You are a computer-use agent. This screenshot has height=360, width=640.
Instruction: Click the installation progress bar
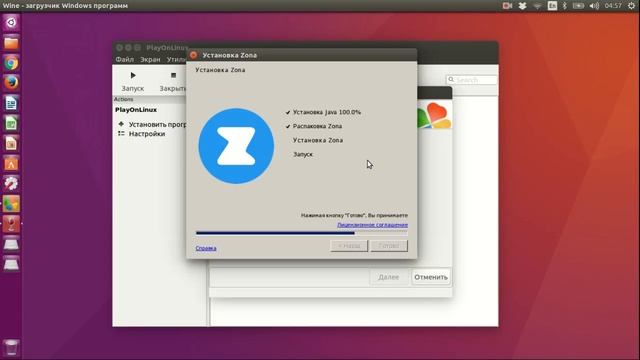[x=302, y=233]
